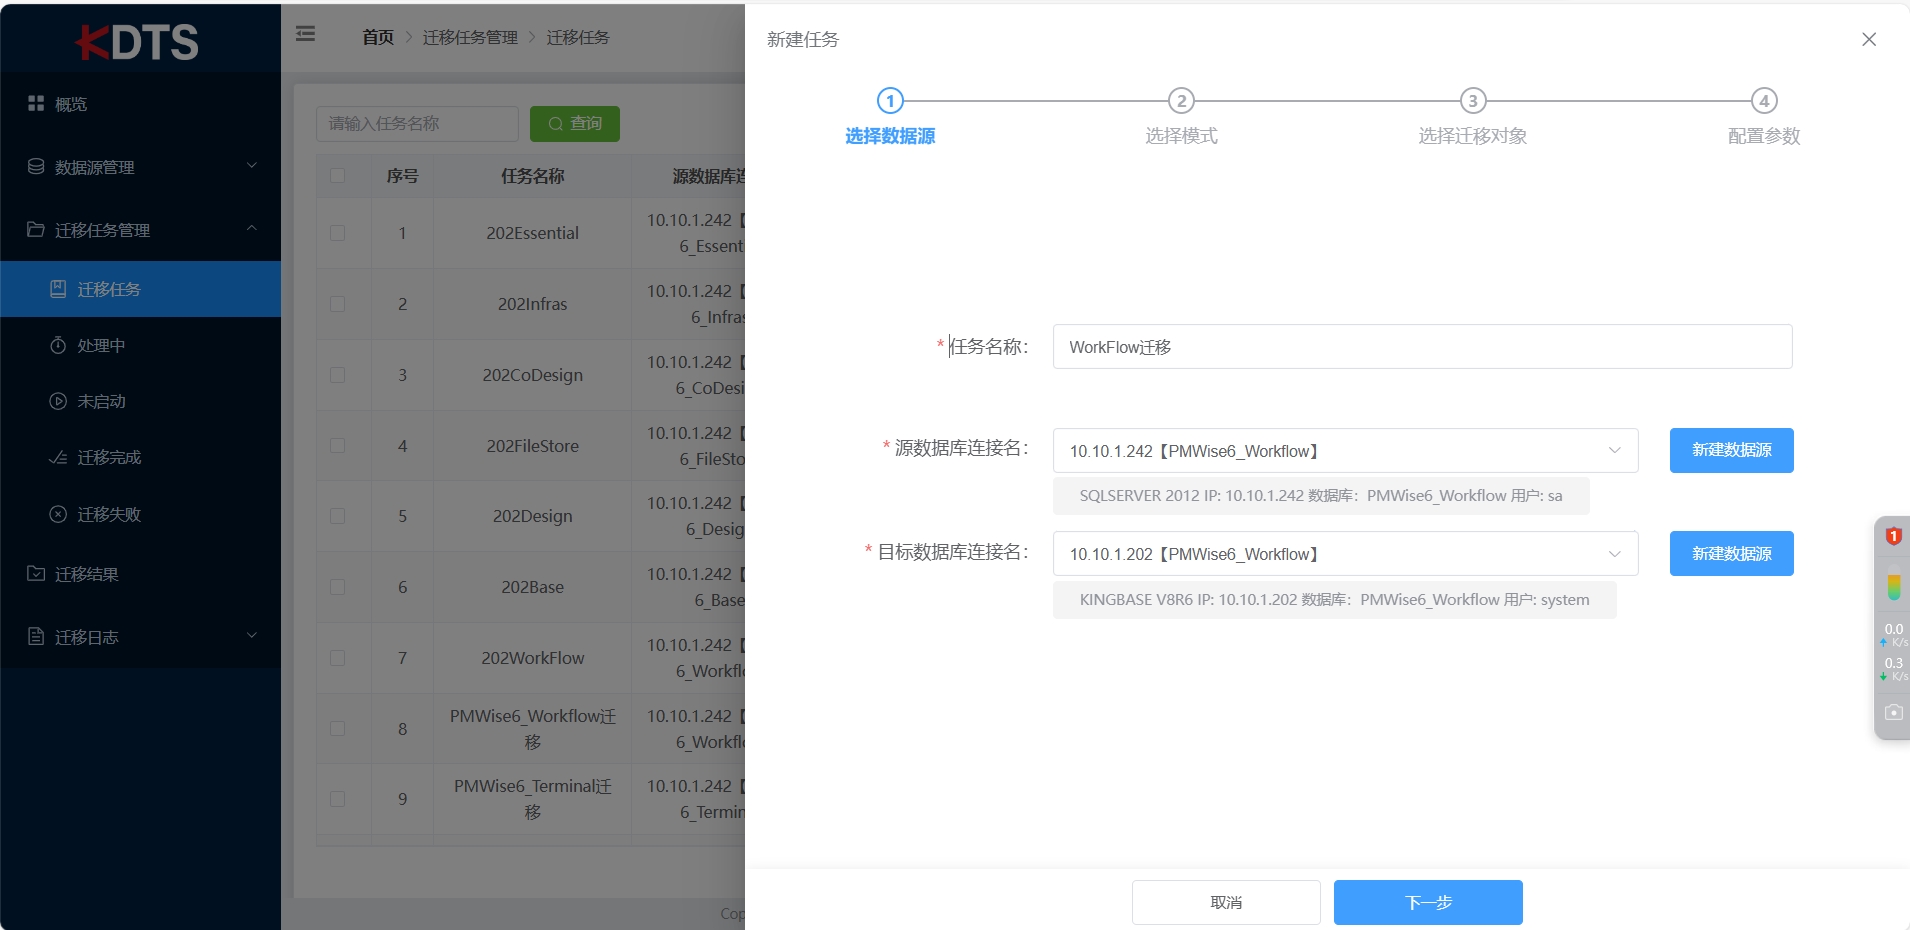
Task: Click the 202FileStore task name cell
Action: pyautogui.click(x=533, y=446)
